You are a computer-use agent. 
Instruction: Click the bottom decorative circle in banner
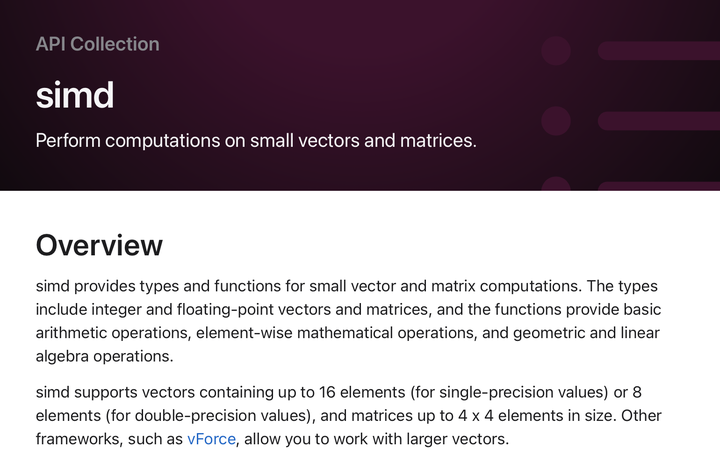(x=556, y=184)
